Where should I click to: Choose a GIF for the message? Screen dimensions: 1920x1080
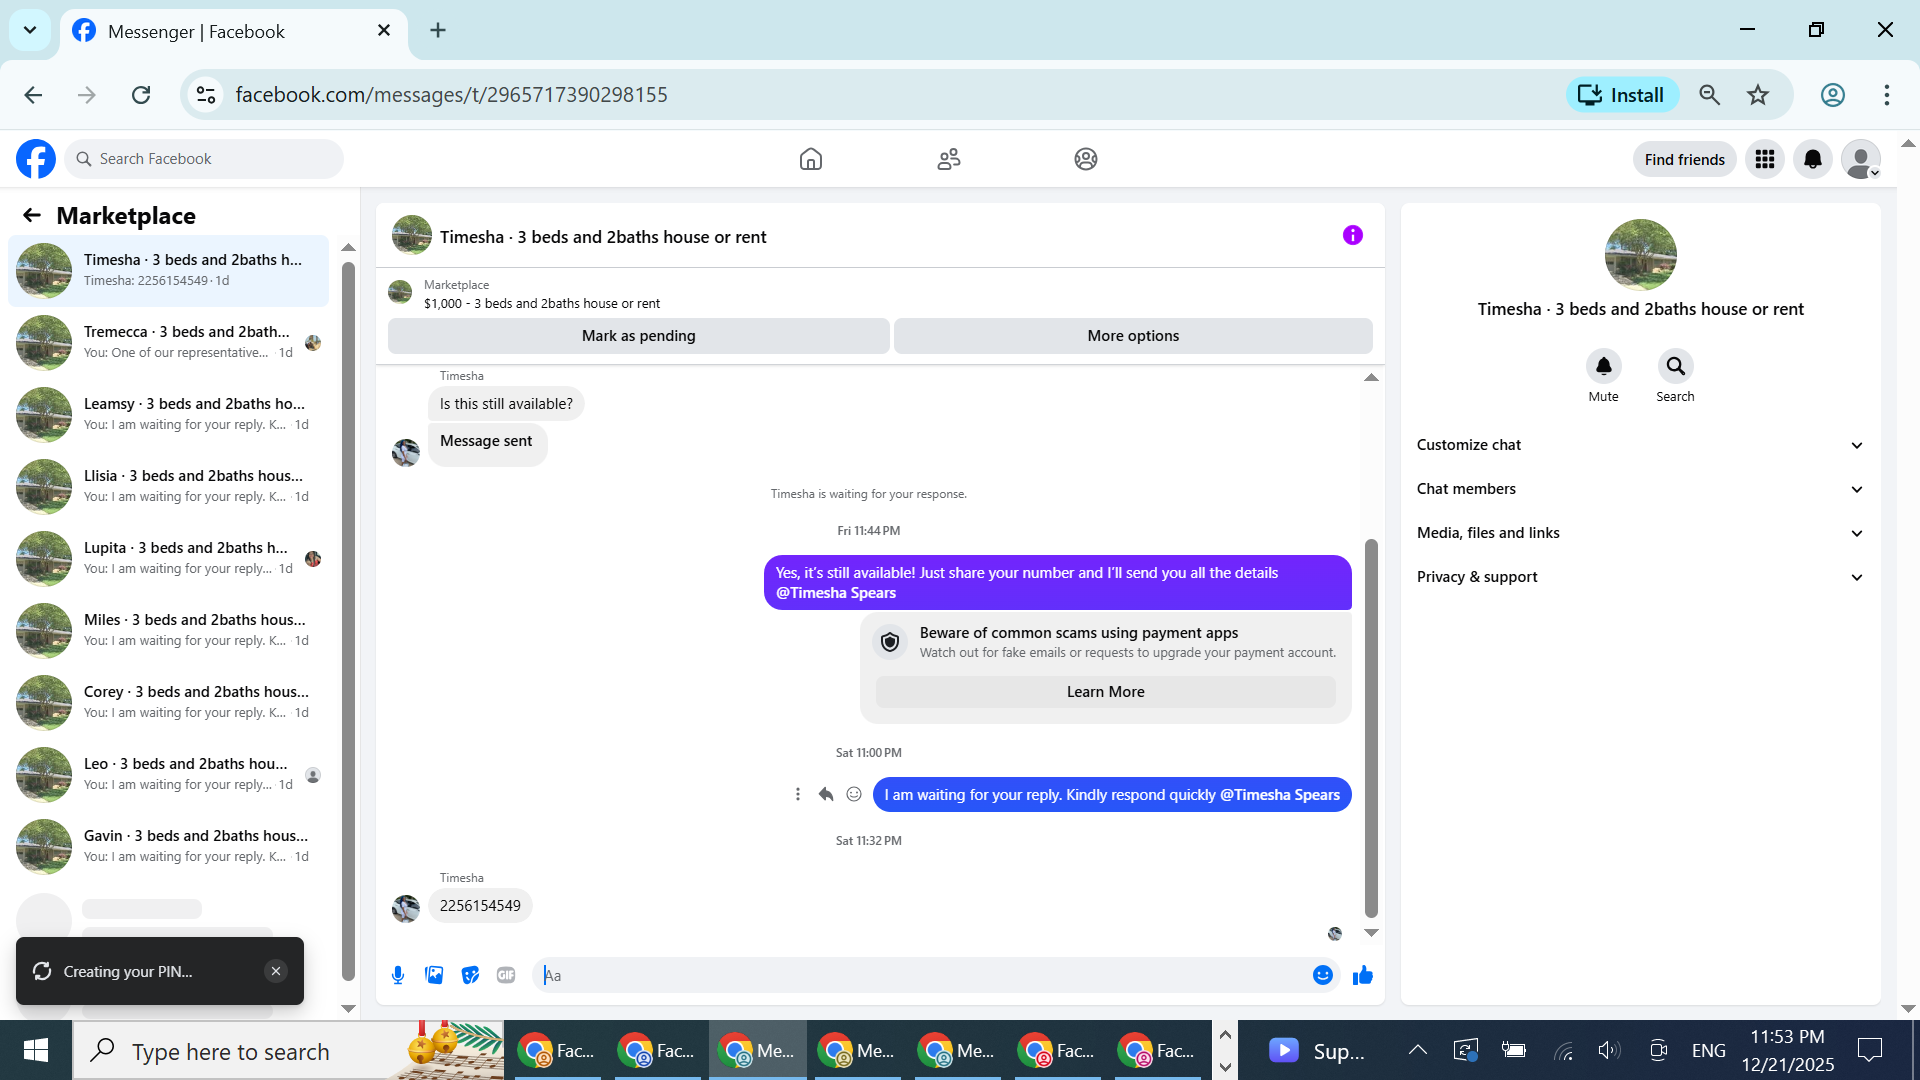[x=506, y=975]
